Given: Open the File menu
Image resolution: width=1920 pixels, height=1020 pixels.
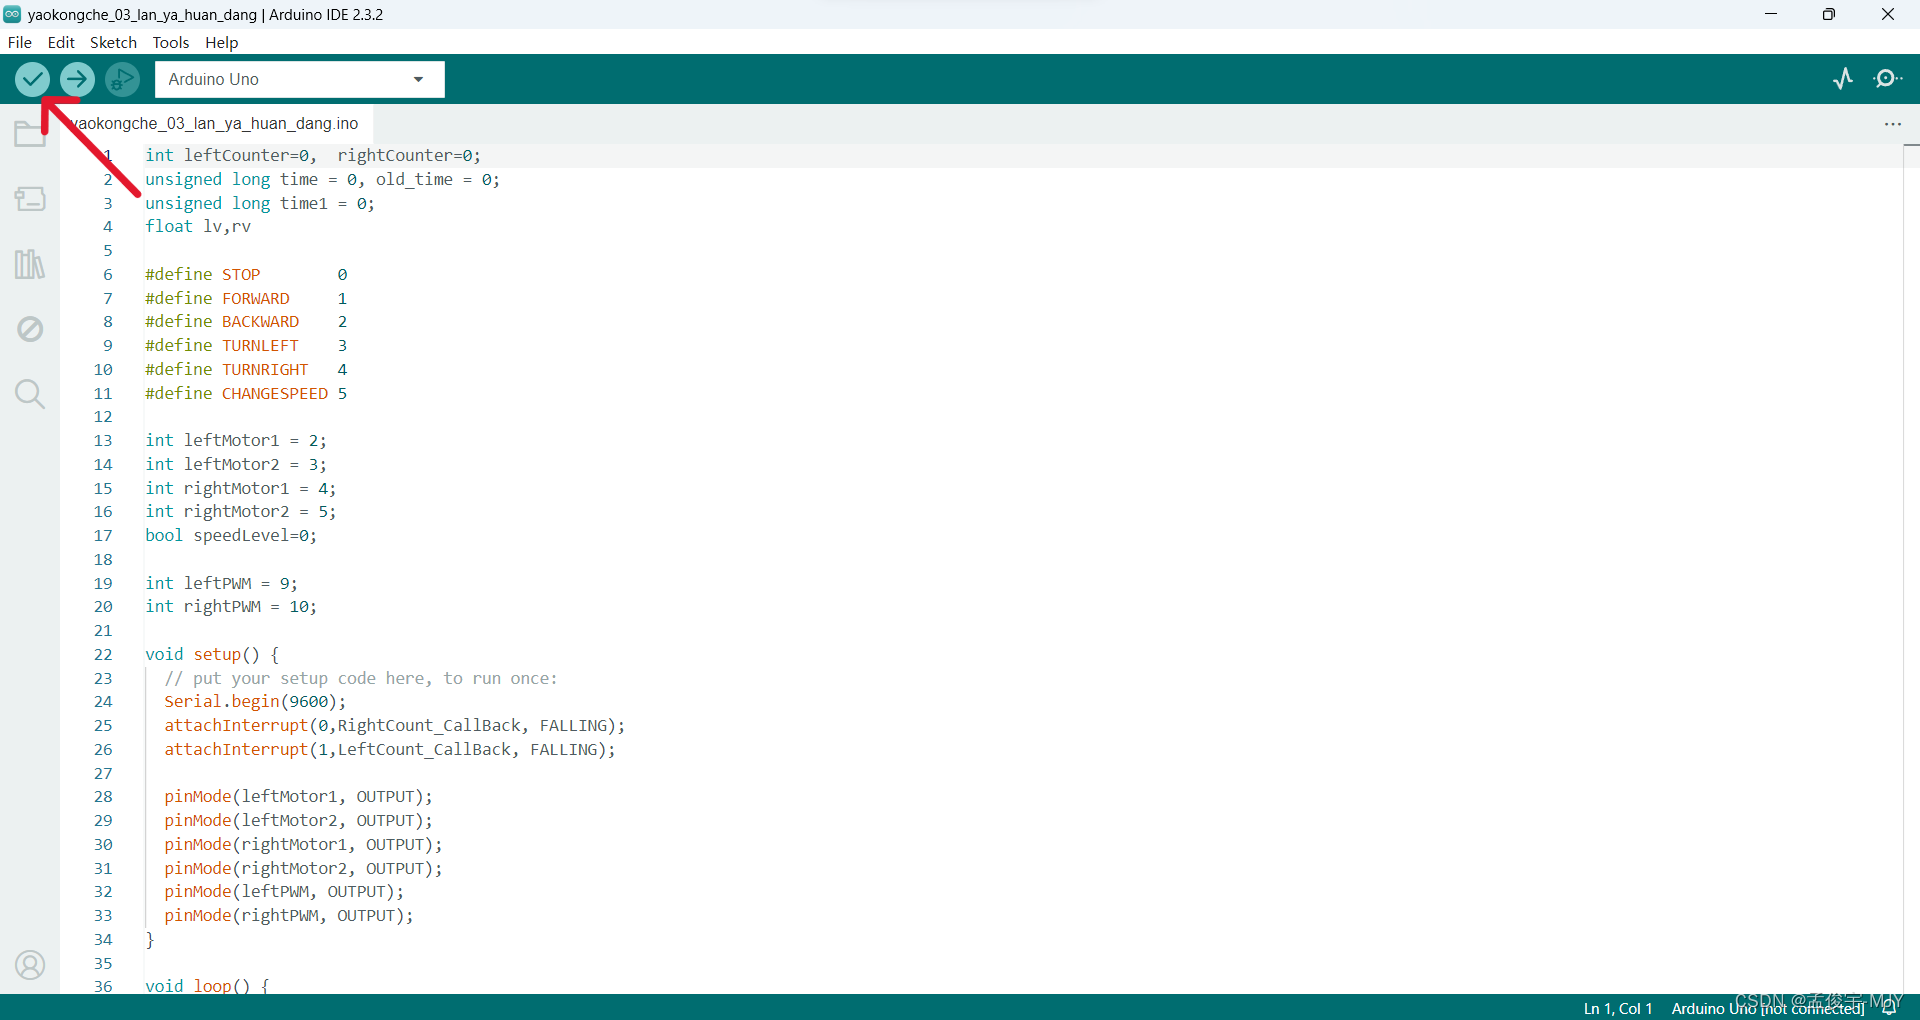Looking at the screenshot, I should tap(20, 42).
